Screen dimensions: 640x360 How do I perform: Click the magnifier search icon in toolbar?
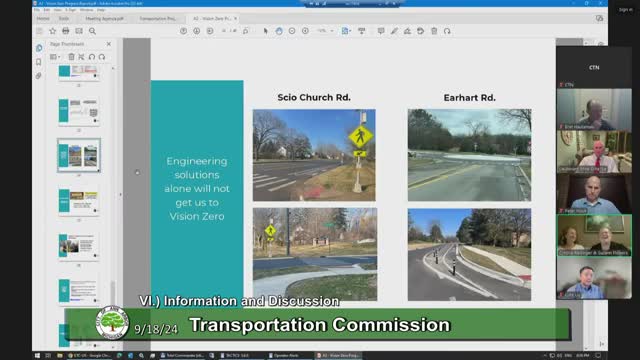point(93,31)
